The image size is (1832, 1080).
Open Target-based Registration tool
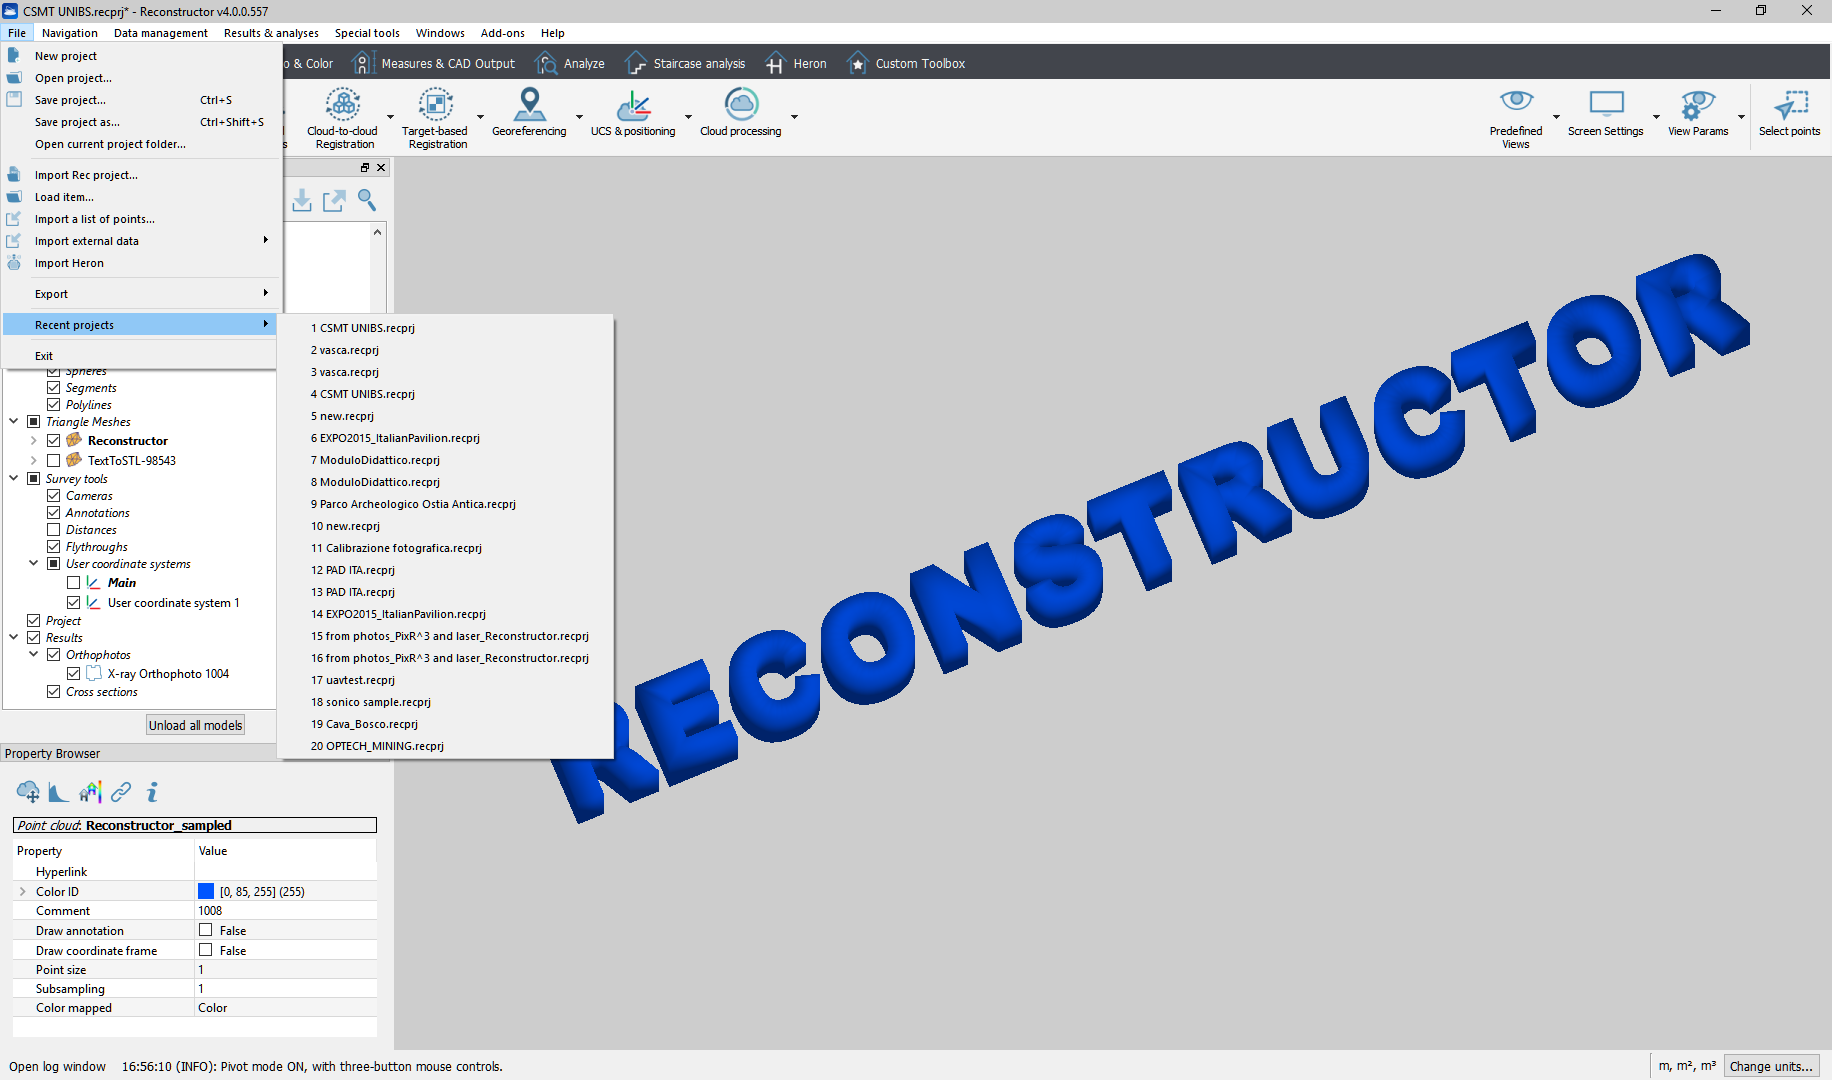pos(435,118)
